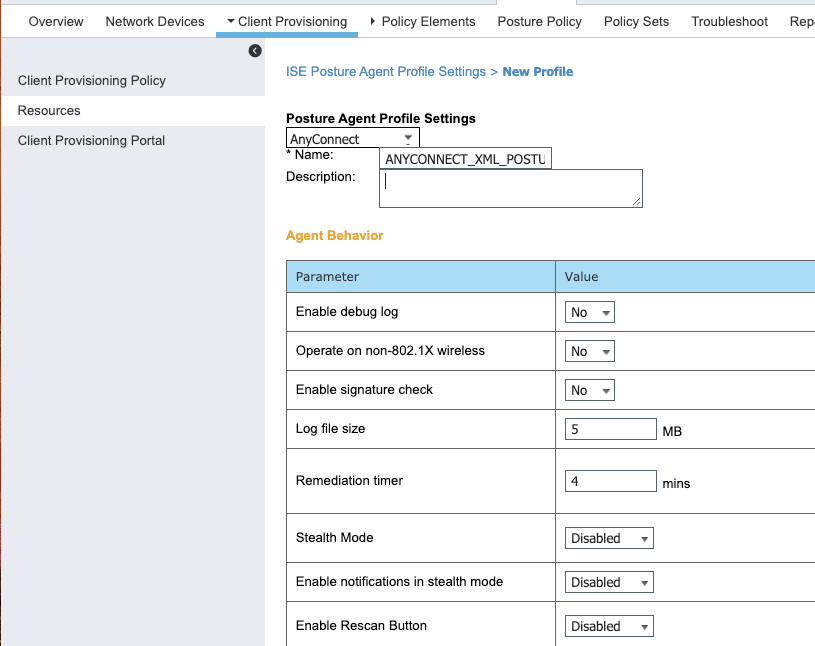
Task: Open the Enable debug log dropdown
Action: coord(589,313)
